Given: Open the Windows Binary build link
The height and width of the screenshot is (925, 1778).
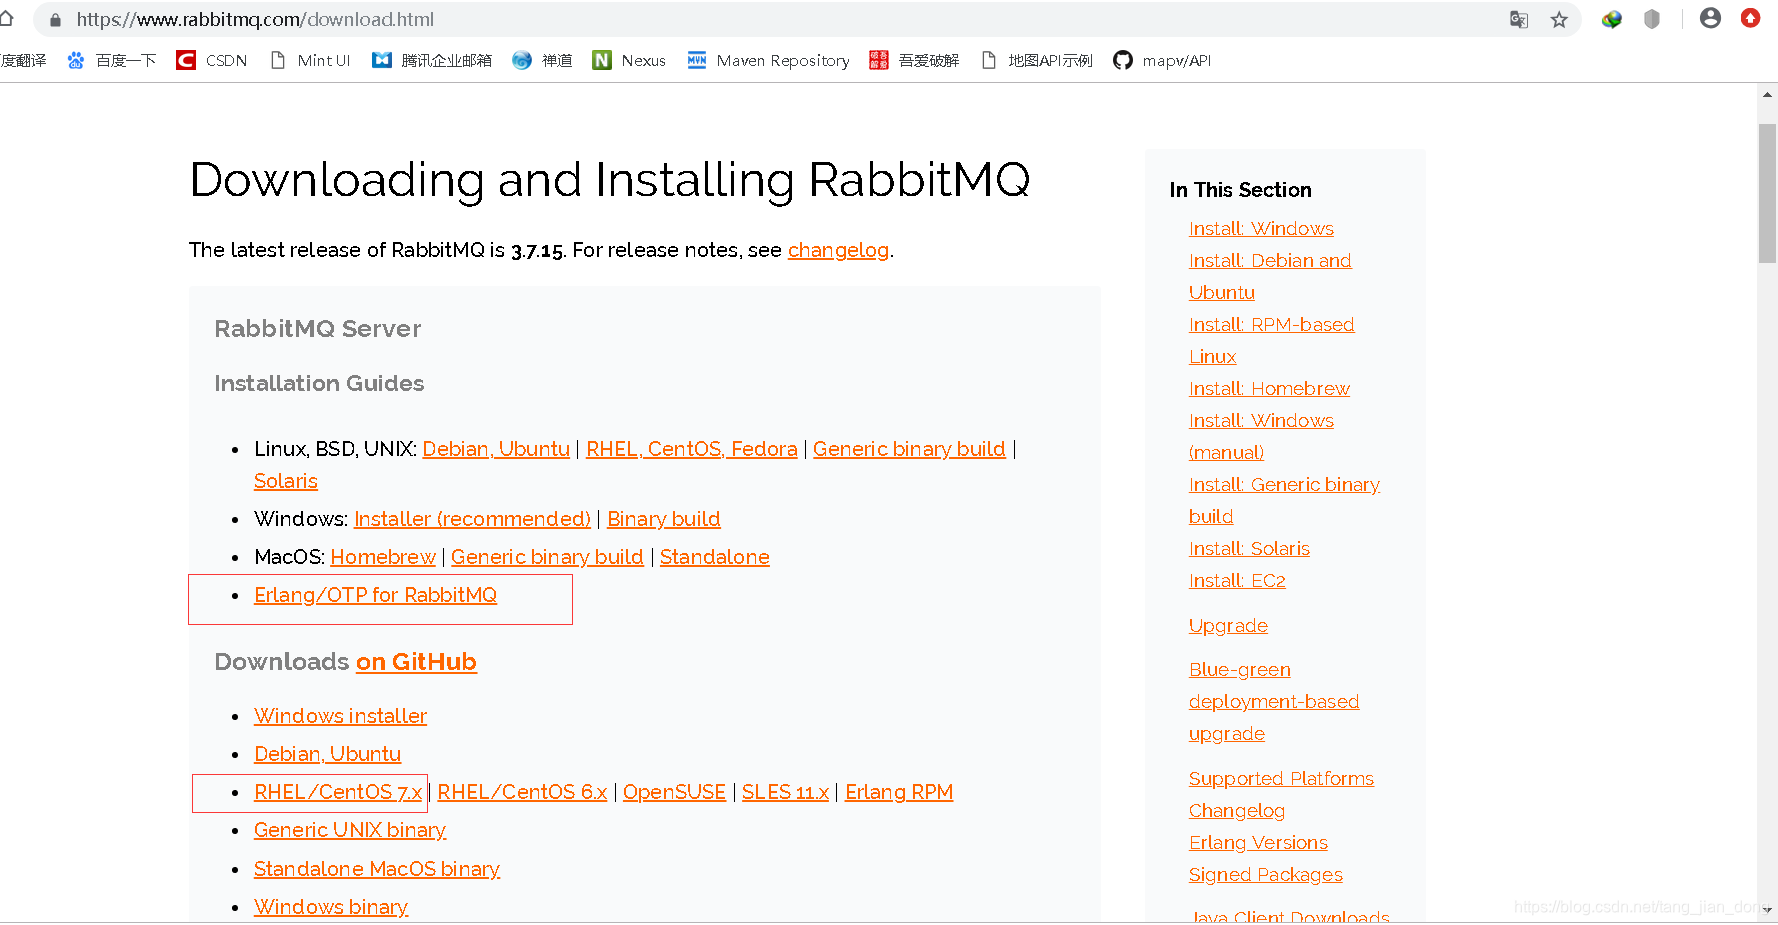Looking at the screenshot, I should (664, 519).
